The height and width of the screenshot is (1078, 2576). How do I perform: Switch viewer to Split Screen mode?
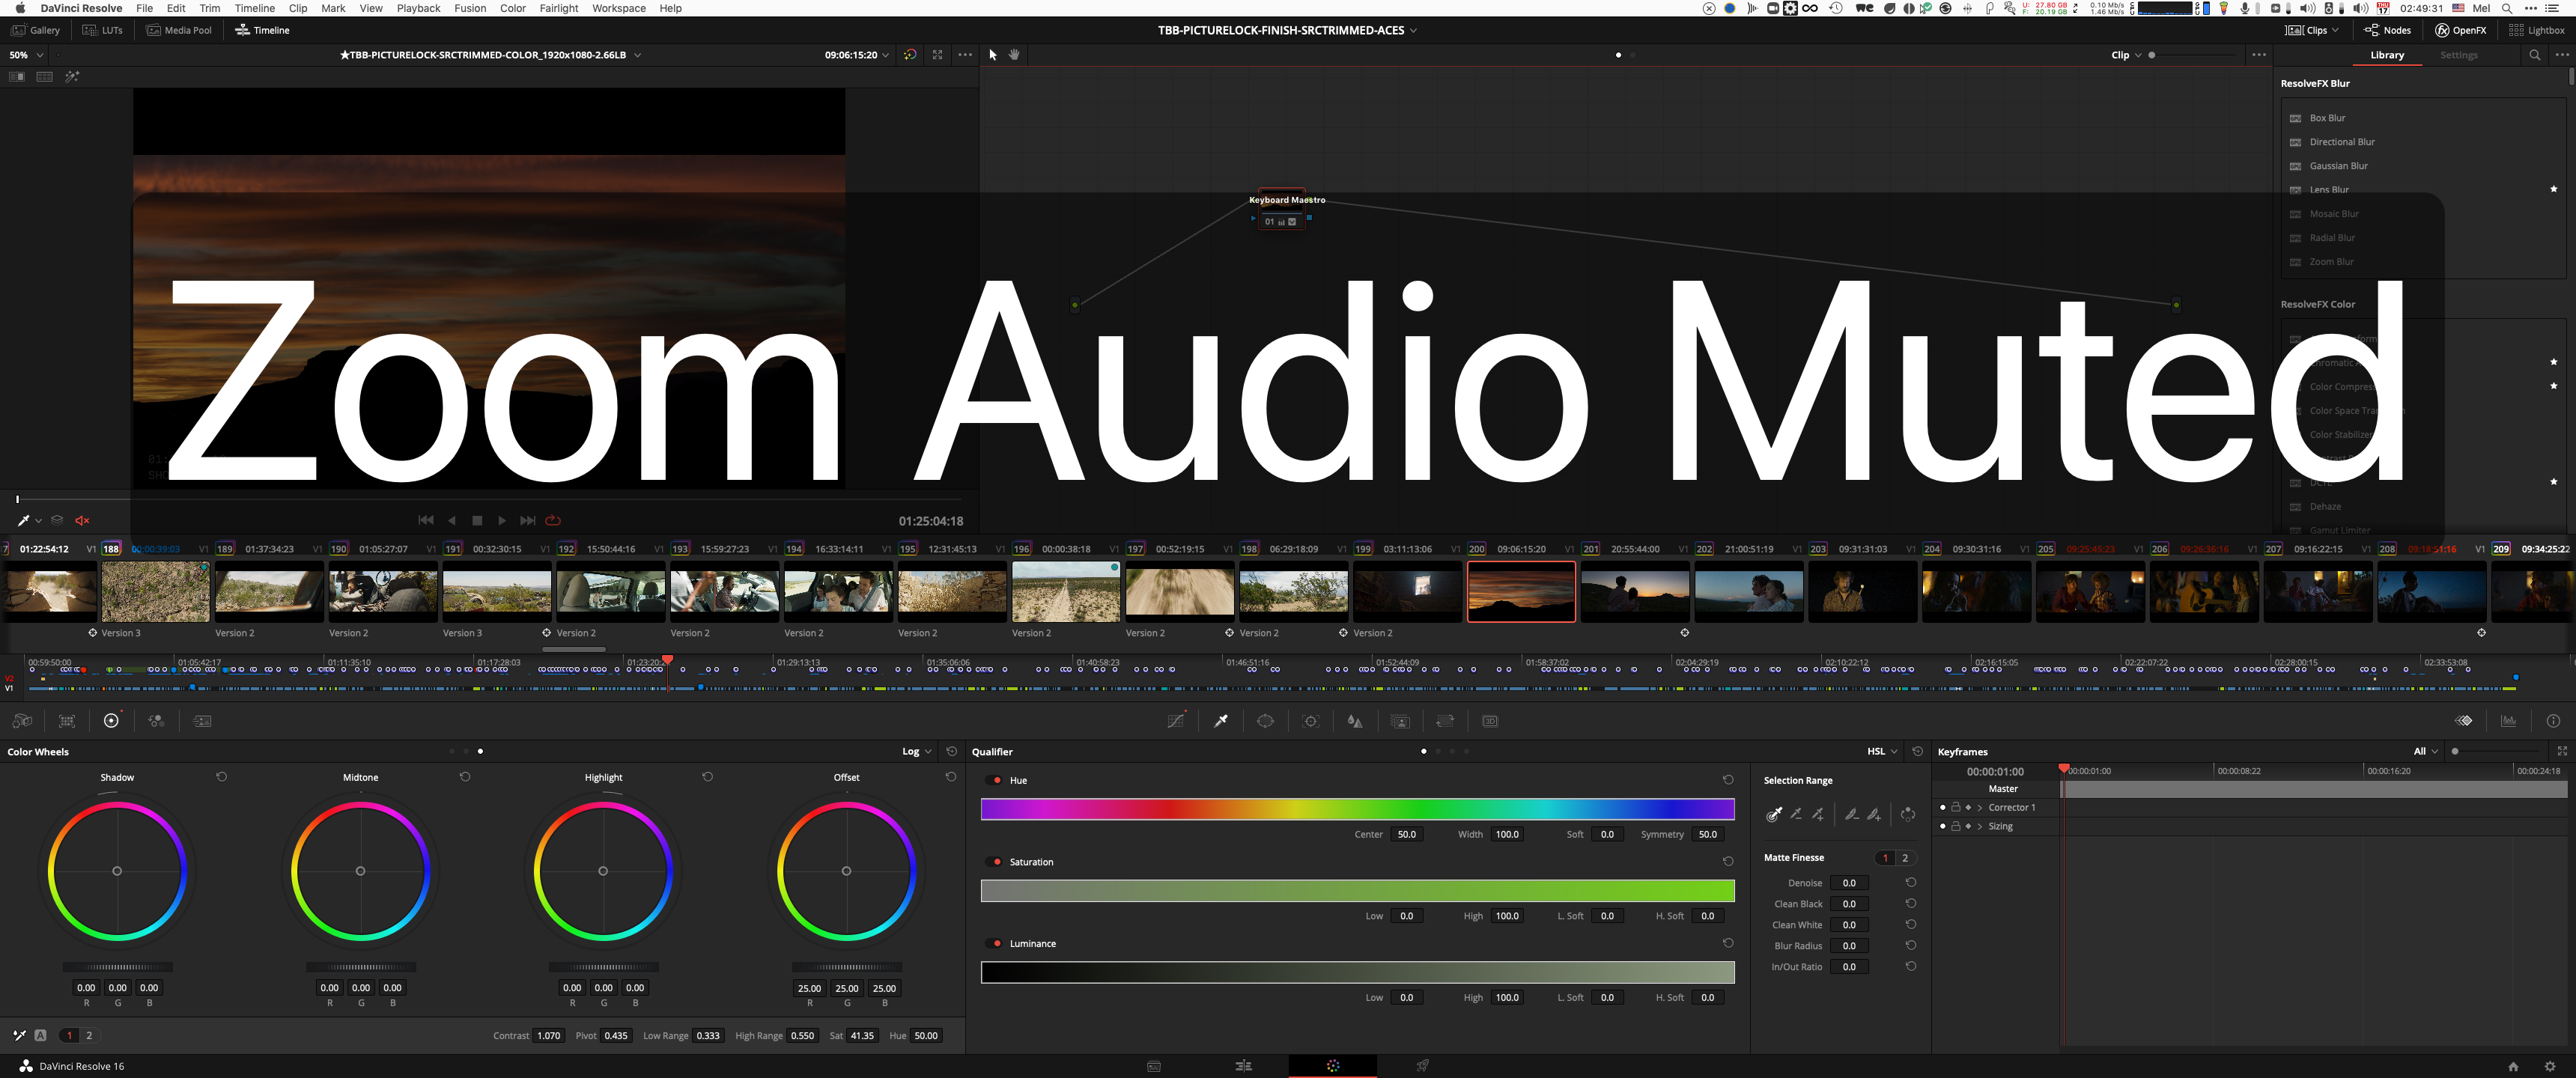[x=44, y=77]
